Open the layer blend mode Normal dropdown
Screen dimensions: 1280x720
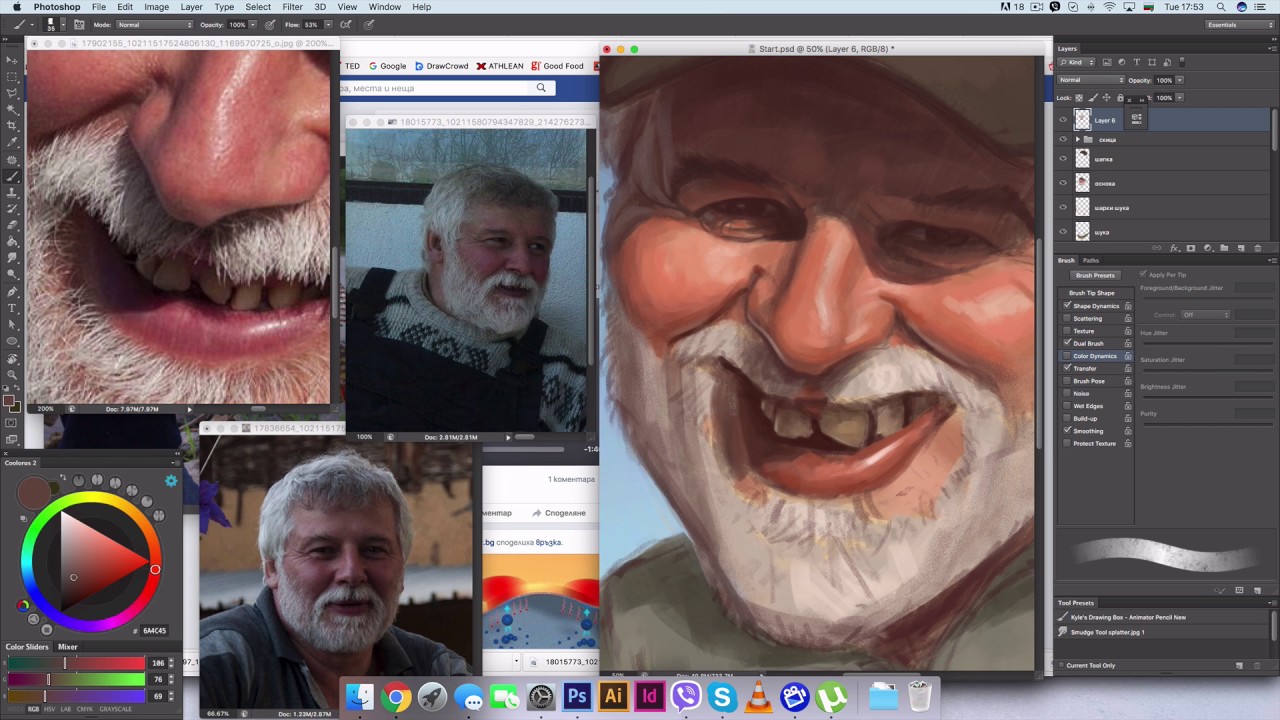point(1091,80)
